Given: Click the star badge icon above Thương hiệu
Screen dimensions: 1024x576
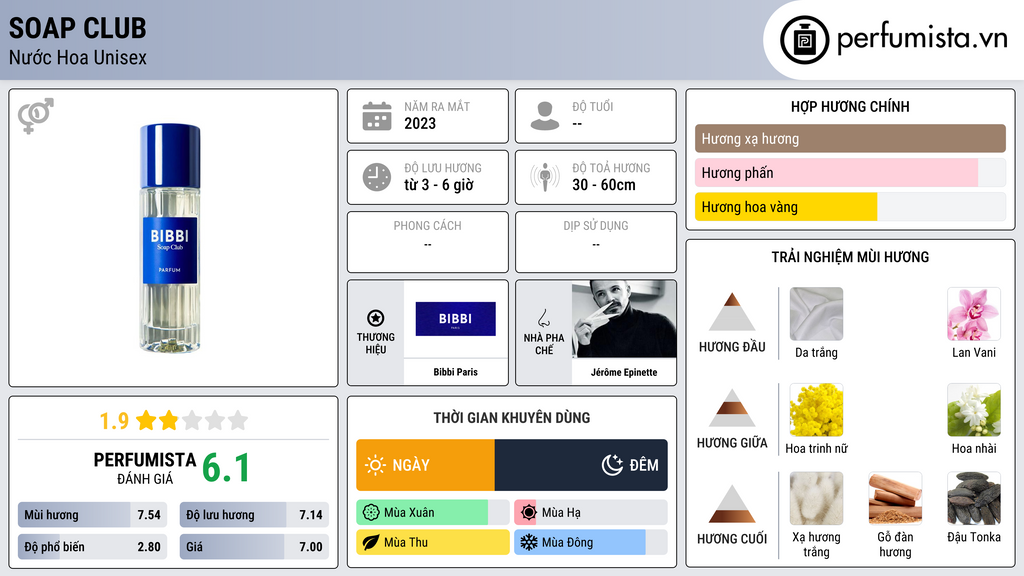Looking at the screenshot, I should [376, 318].
